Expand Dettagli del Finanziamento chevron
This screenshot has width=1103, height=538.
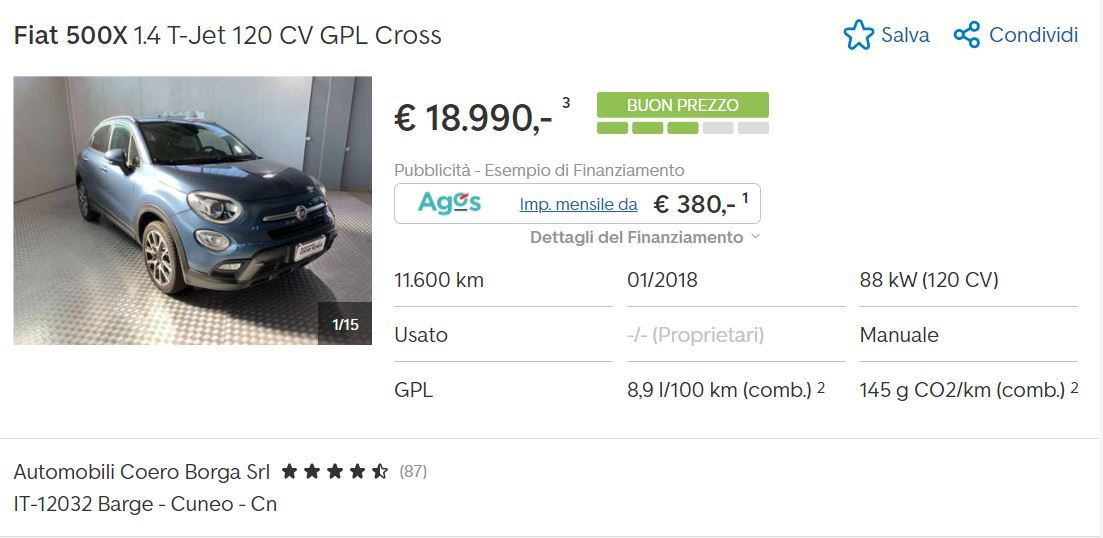tap(755, 237)
